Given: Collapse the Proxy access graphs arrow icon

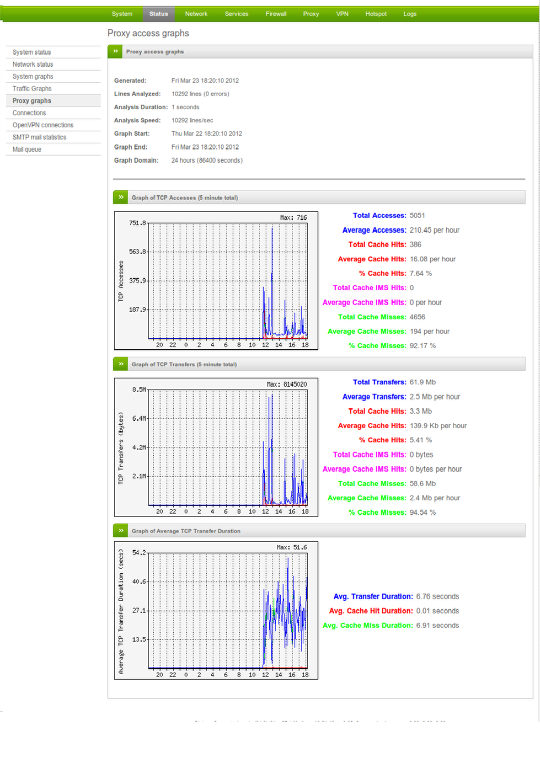Looking at the screenshot, I should (115, 51).
